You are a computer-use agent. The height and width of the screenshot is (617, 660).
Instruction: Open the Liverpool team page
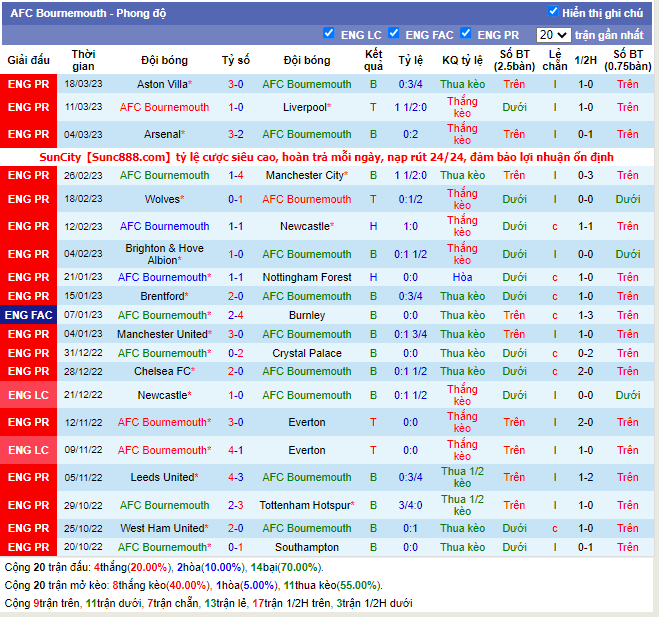304,107
